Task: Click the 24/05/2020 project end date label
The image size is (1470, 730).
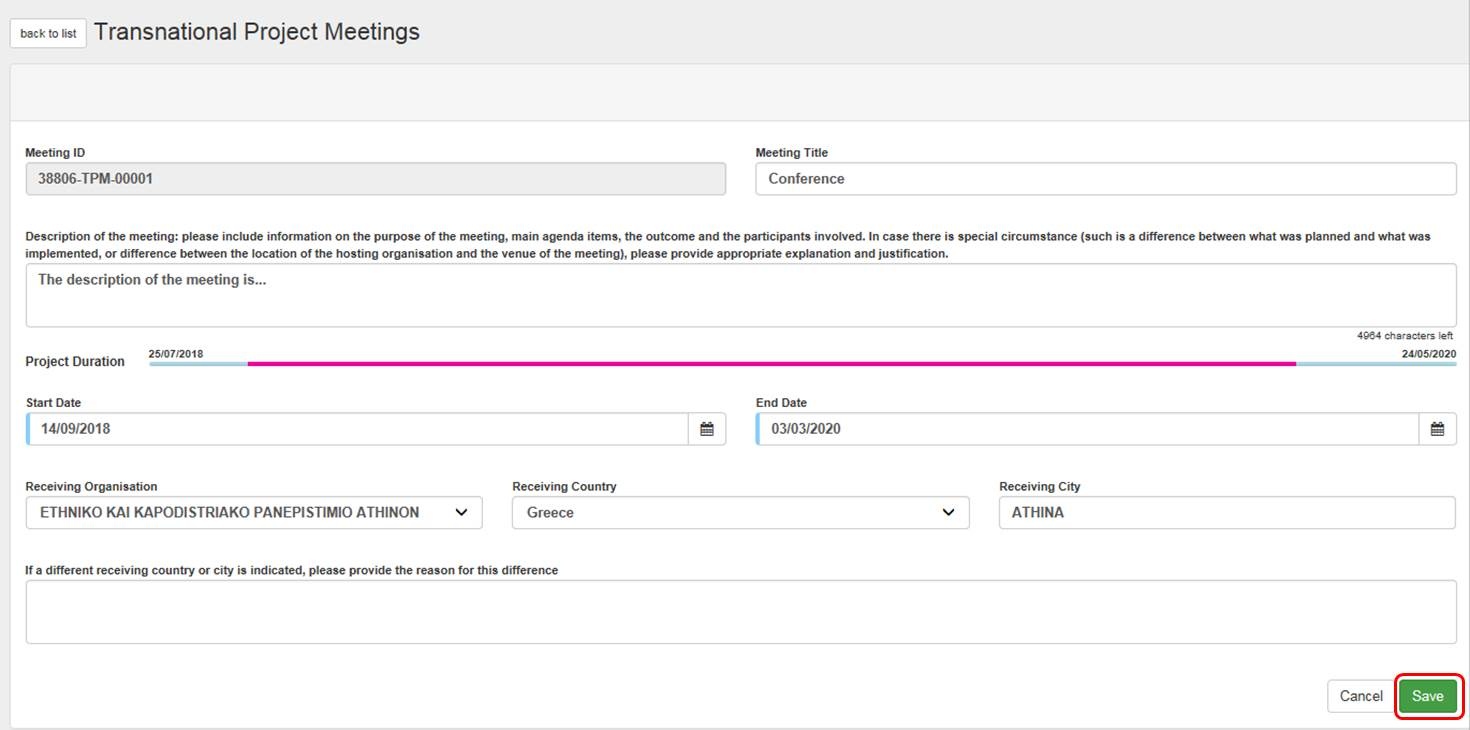Action: pos(1428,354)
